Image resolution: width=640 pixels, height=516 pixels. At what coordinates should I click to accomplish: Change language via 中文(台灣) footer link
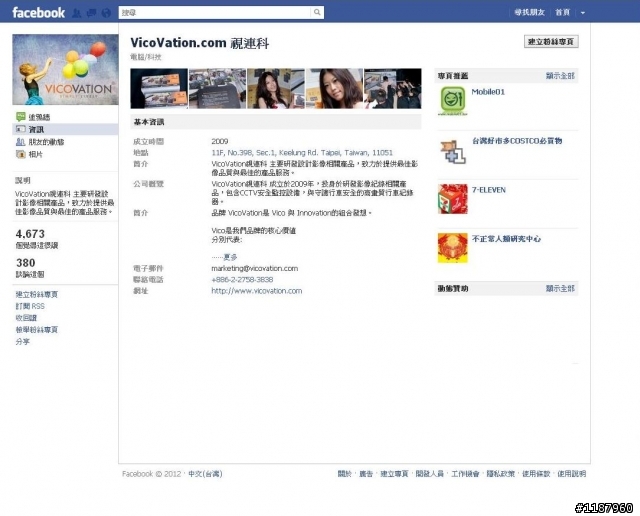(205, 474)
